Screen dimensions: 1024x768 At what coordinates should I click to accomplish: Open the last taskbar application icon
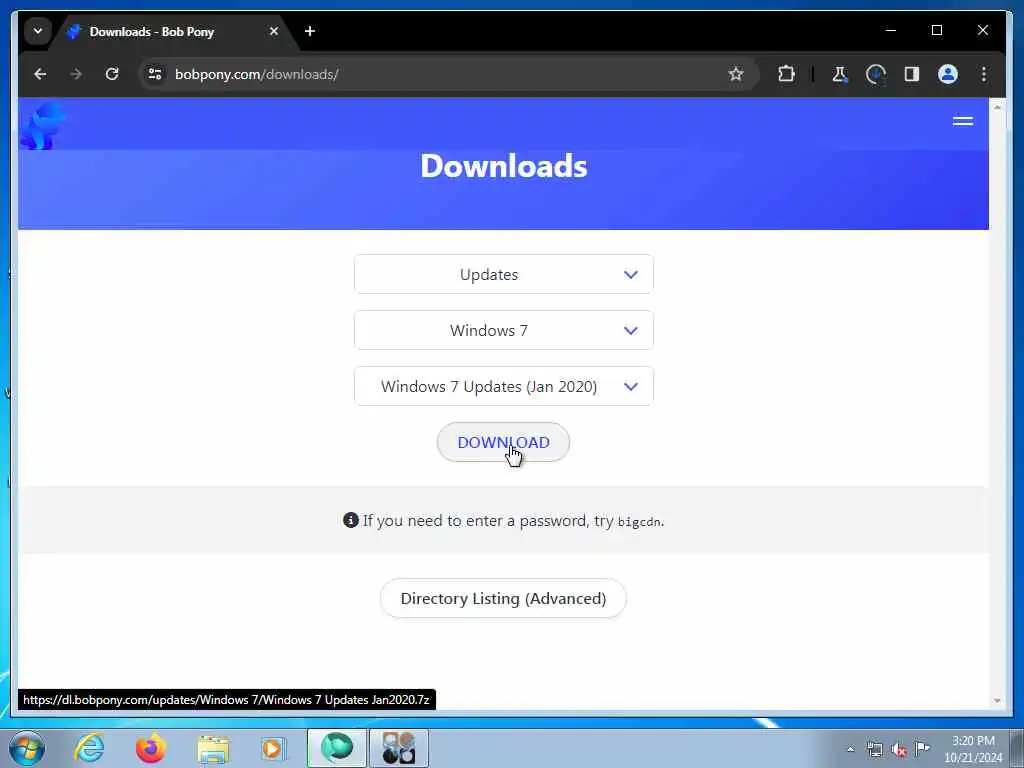(x=398, y=748)
